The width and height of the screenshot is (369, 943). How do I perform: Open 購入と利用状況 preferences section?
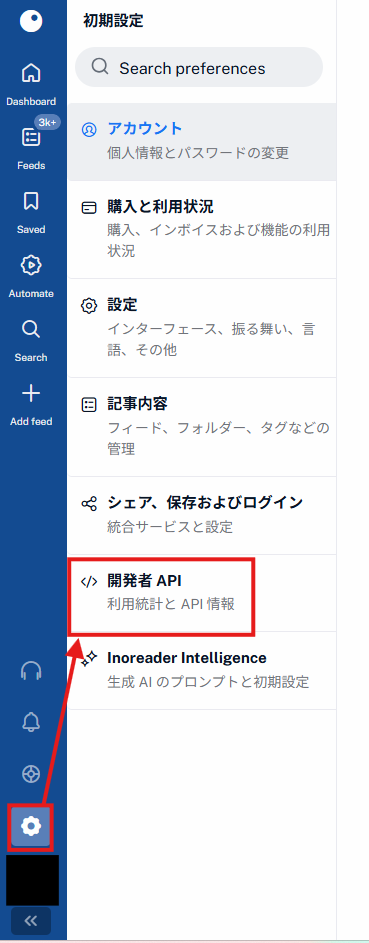click(203, 229)
